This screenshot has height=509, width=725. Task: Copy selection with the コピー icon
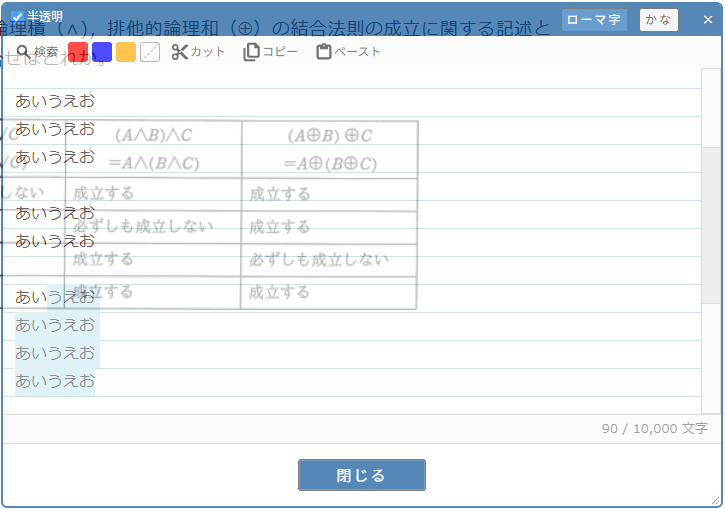(270, 52)
